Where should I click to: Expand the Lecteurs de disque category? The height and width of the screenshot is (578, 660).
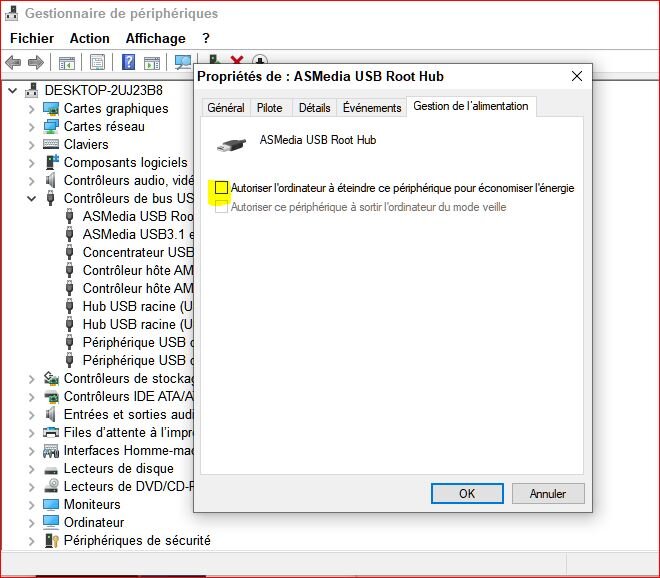coord(32,469)
